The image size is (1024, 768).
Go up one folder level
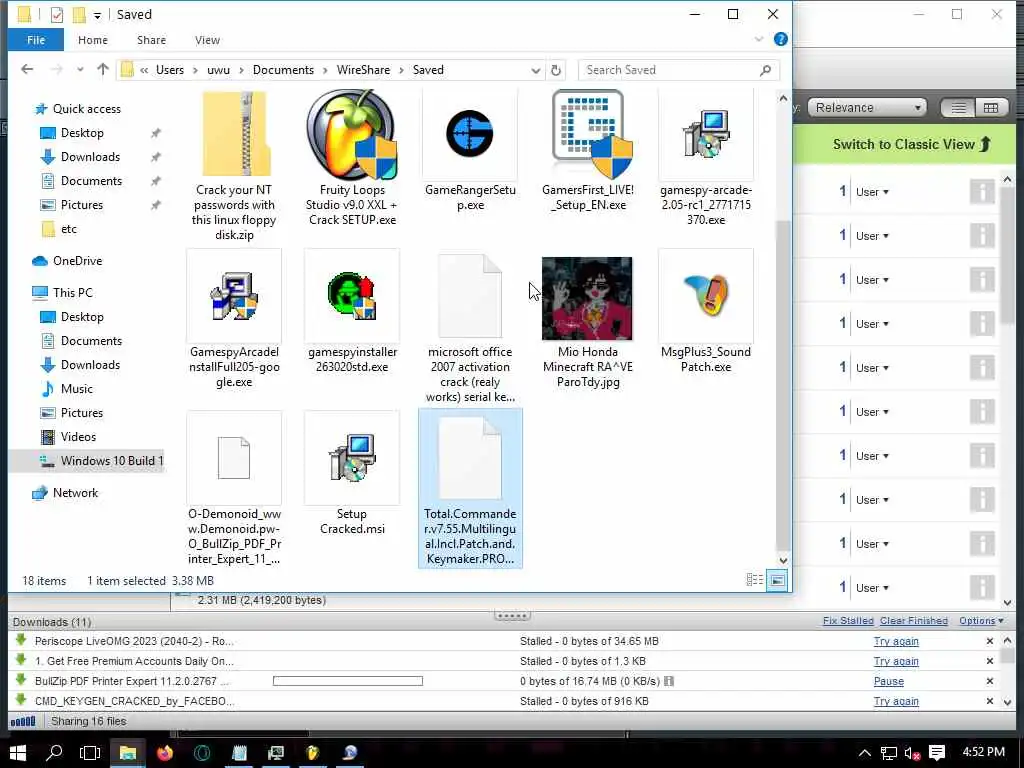tap(103, 69)
